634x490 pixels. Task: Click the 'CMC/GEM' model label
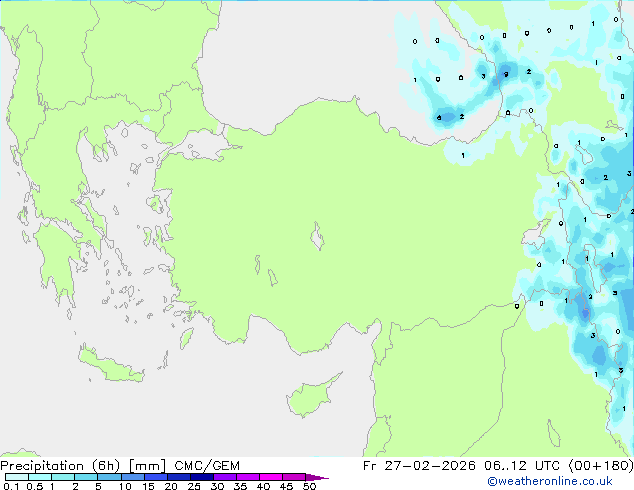click(x=207, y=466)
